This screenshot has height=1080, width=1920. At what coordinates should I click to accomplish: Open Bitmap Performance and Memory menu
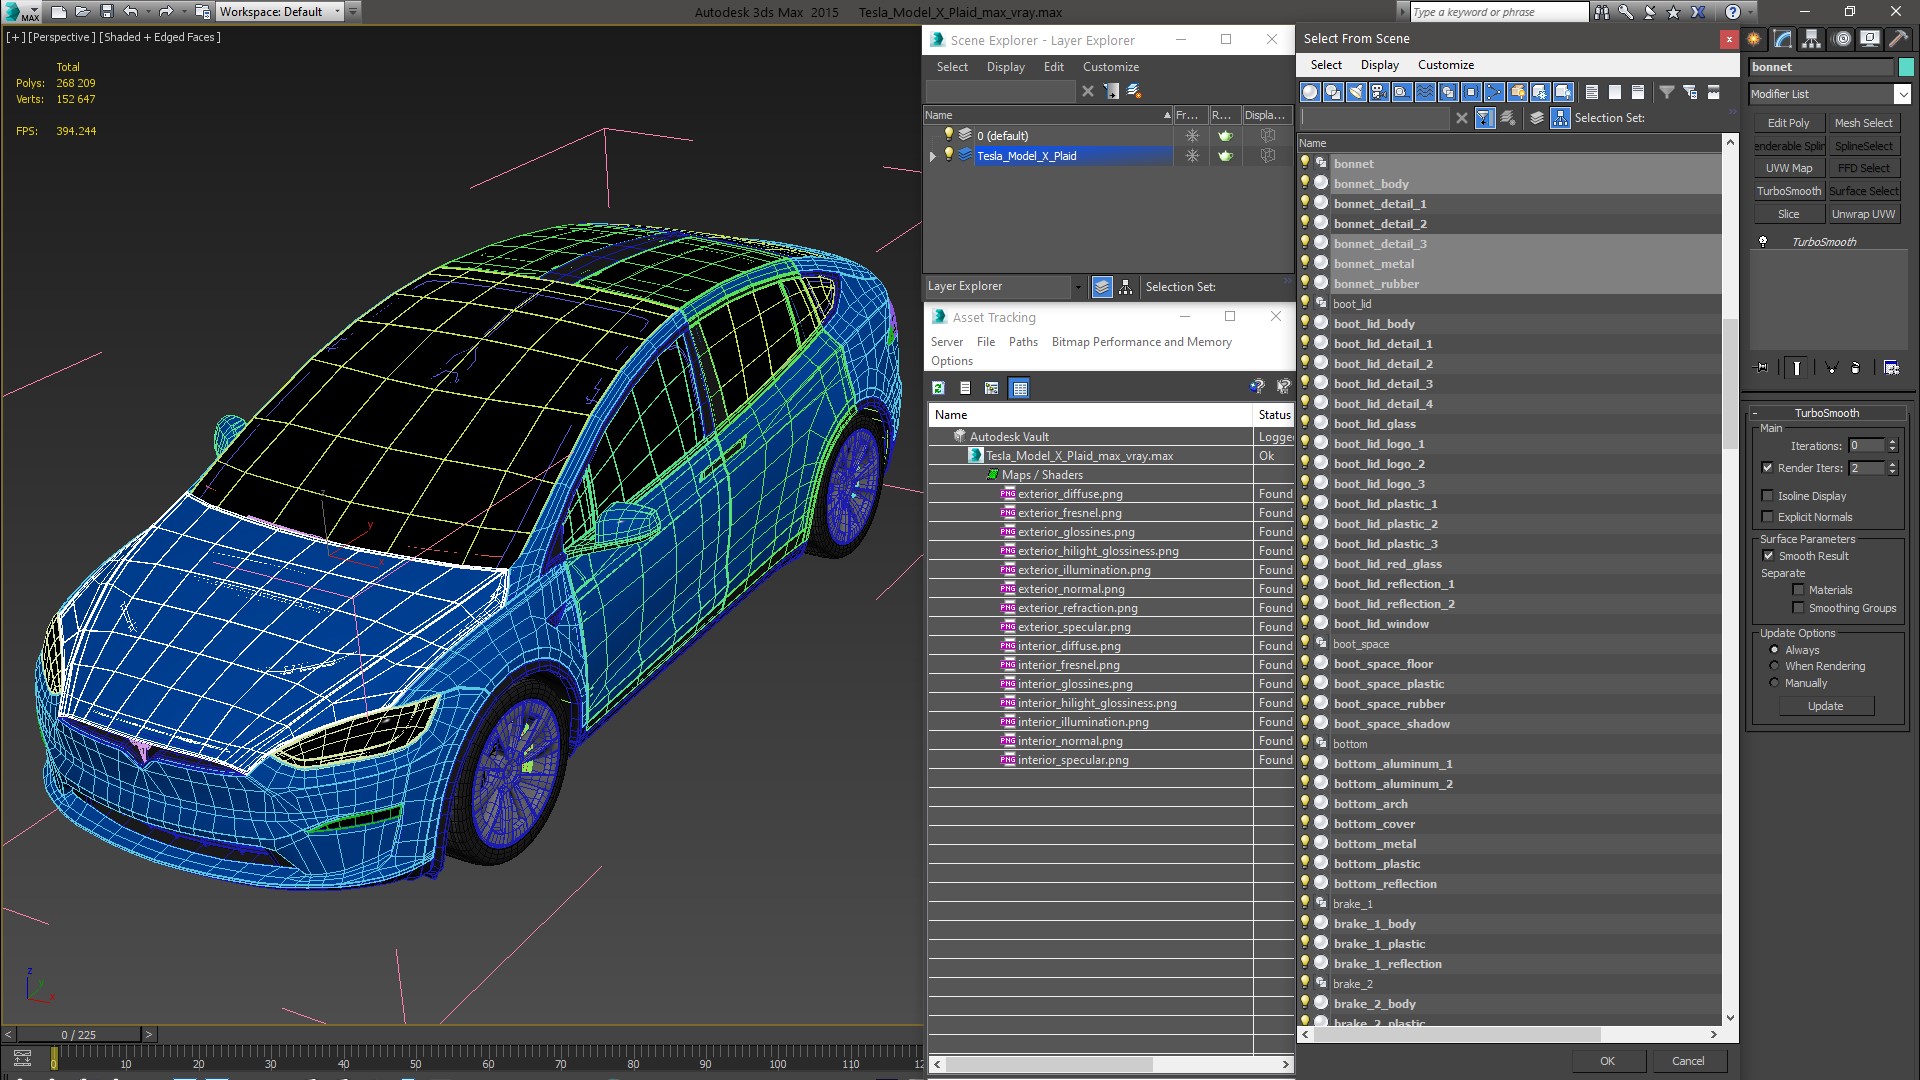pos(1141,342)
